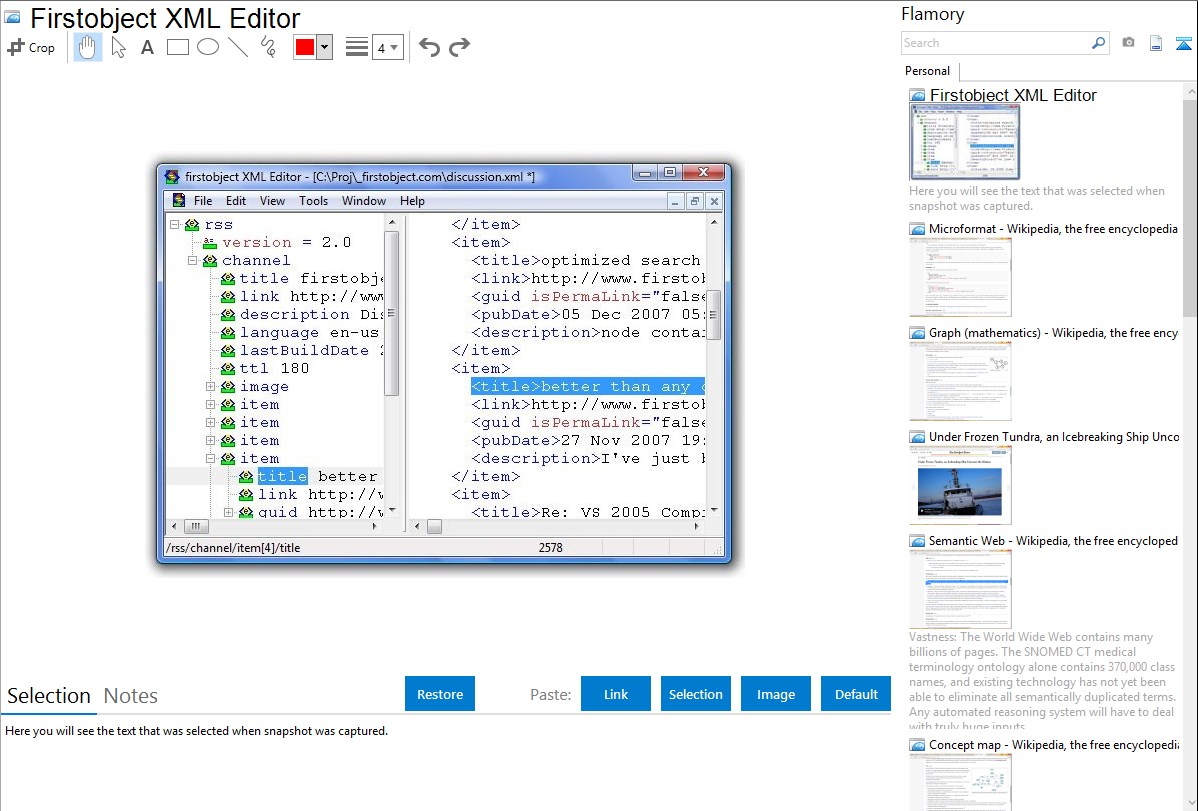Click the small icon beside Semantic Web title
The height and width of the screenshot is (811, 1198).
click(x=917, y=541)
